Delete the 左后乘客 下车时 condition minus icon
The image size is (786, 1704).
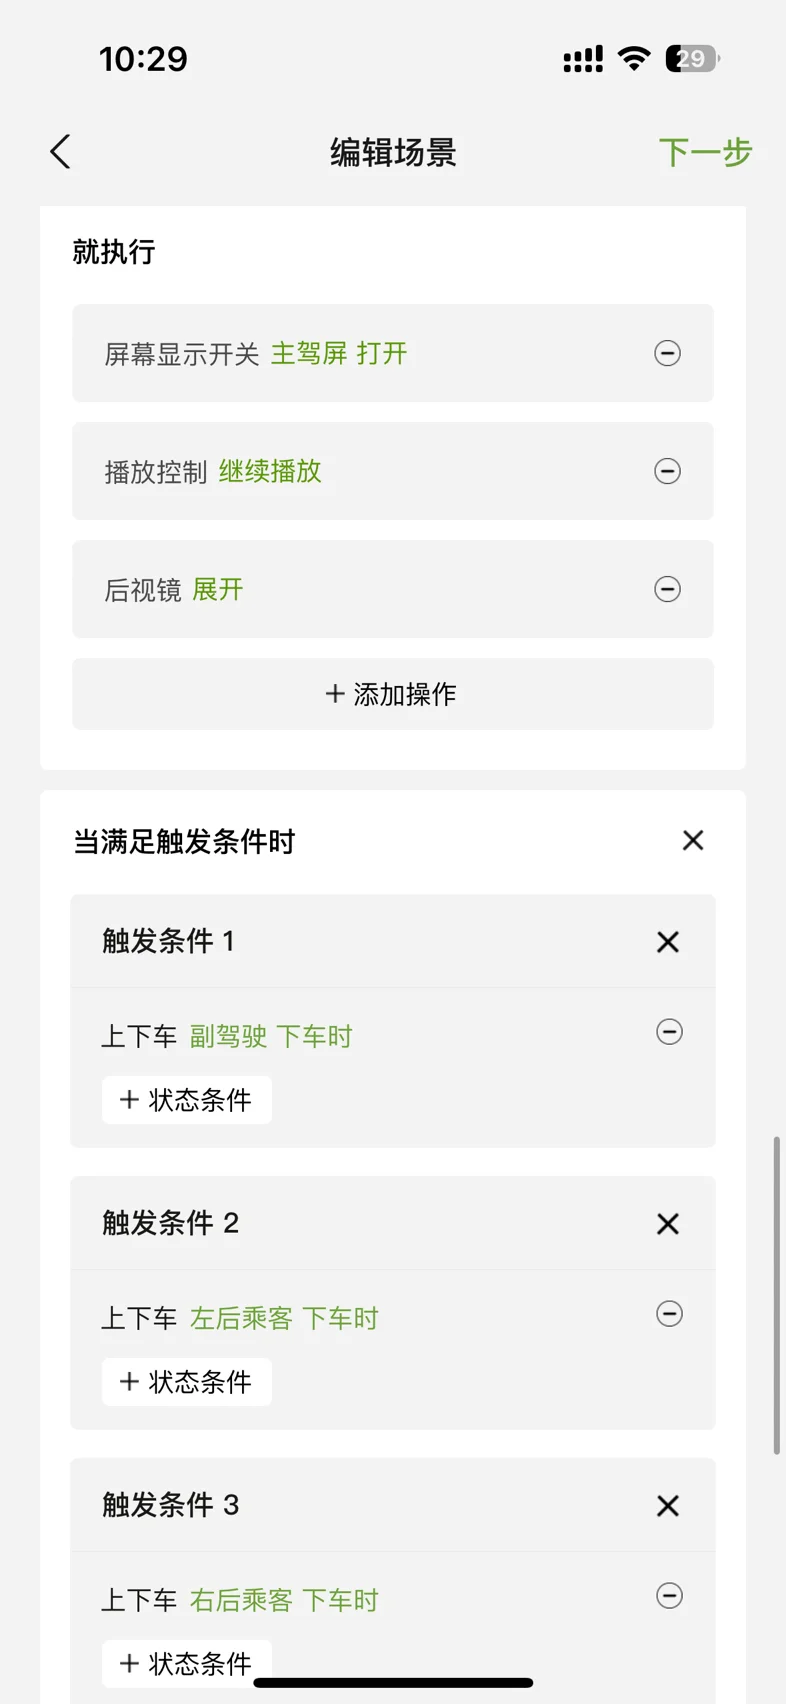(x=669, y=1314)
